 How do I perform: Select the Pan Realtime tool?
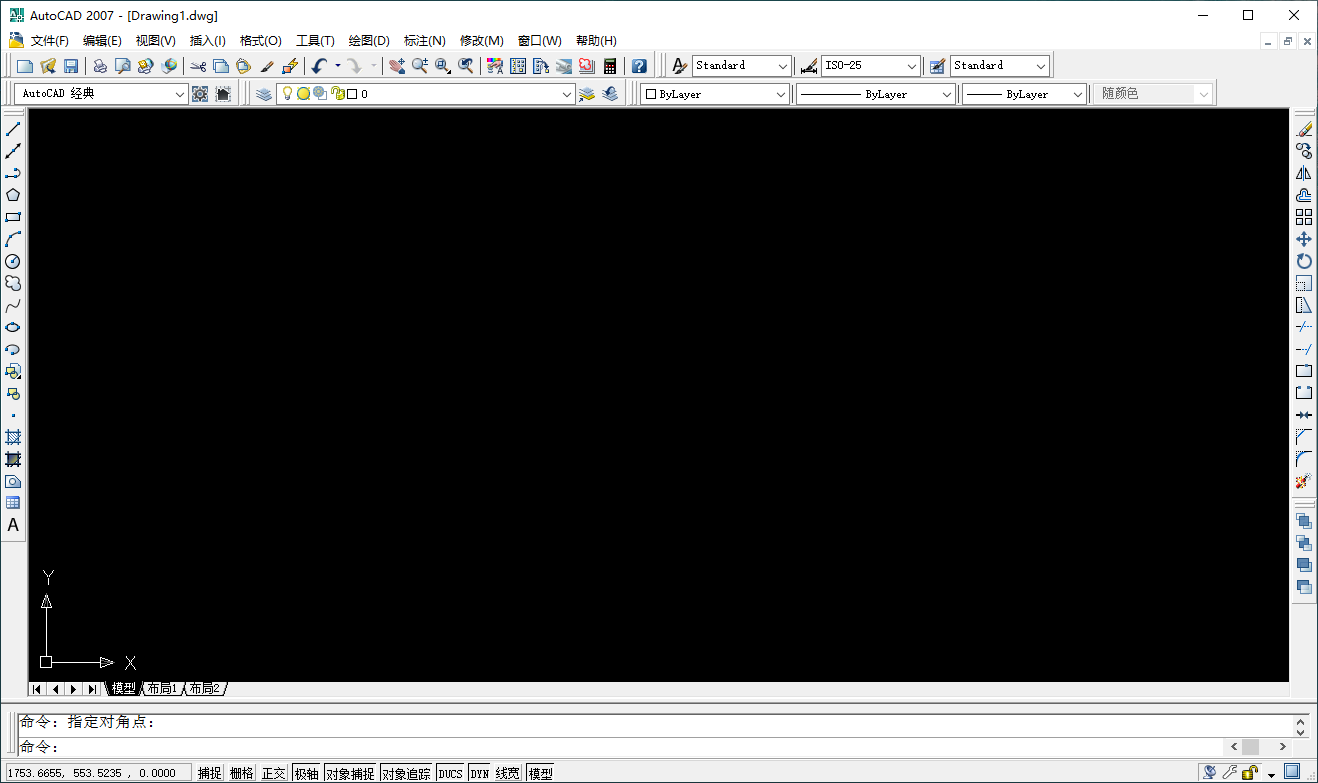pos(396,65)
